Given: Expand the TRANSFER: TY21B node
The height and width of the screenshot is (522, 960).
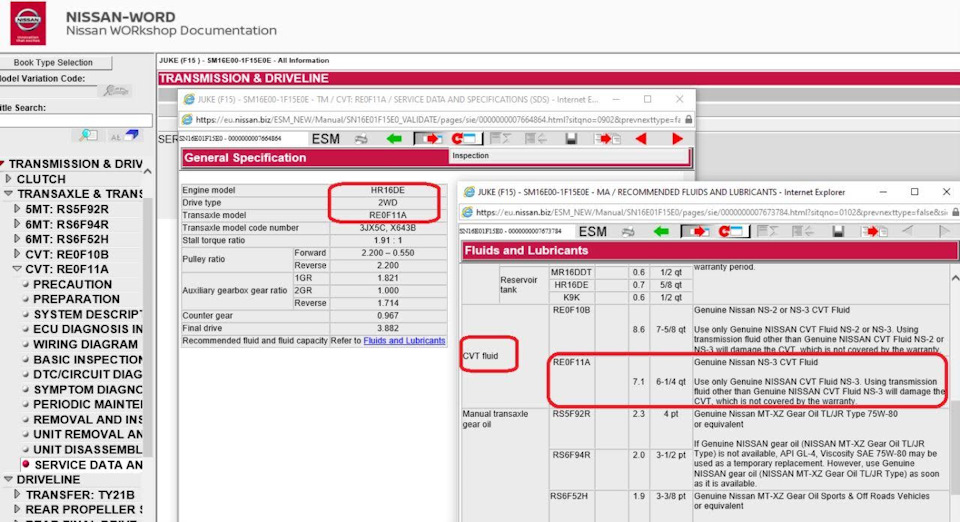Looking at the screenshot, I should (17, 494).
